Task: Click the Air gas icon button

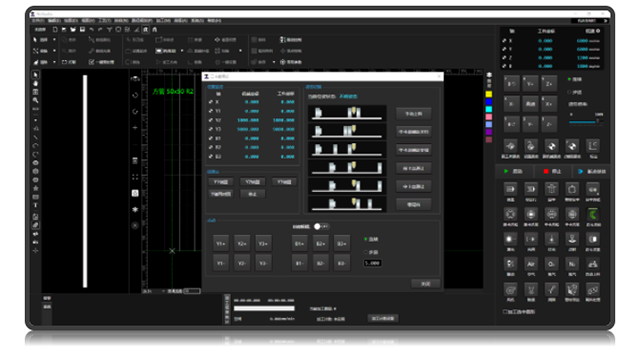Action: click(531, 264)
